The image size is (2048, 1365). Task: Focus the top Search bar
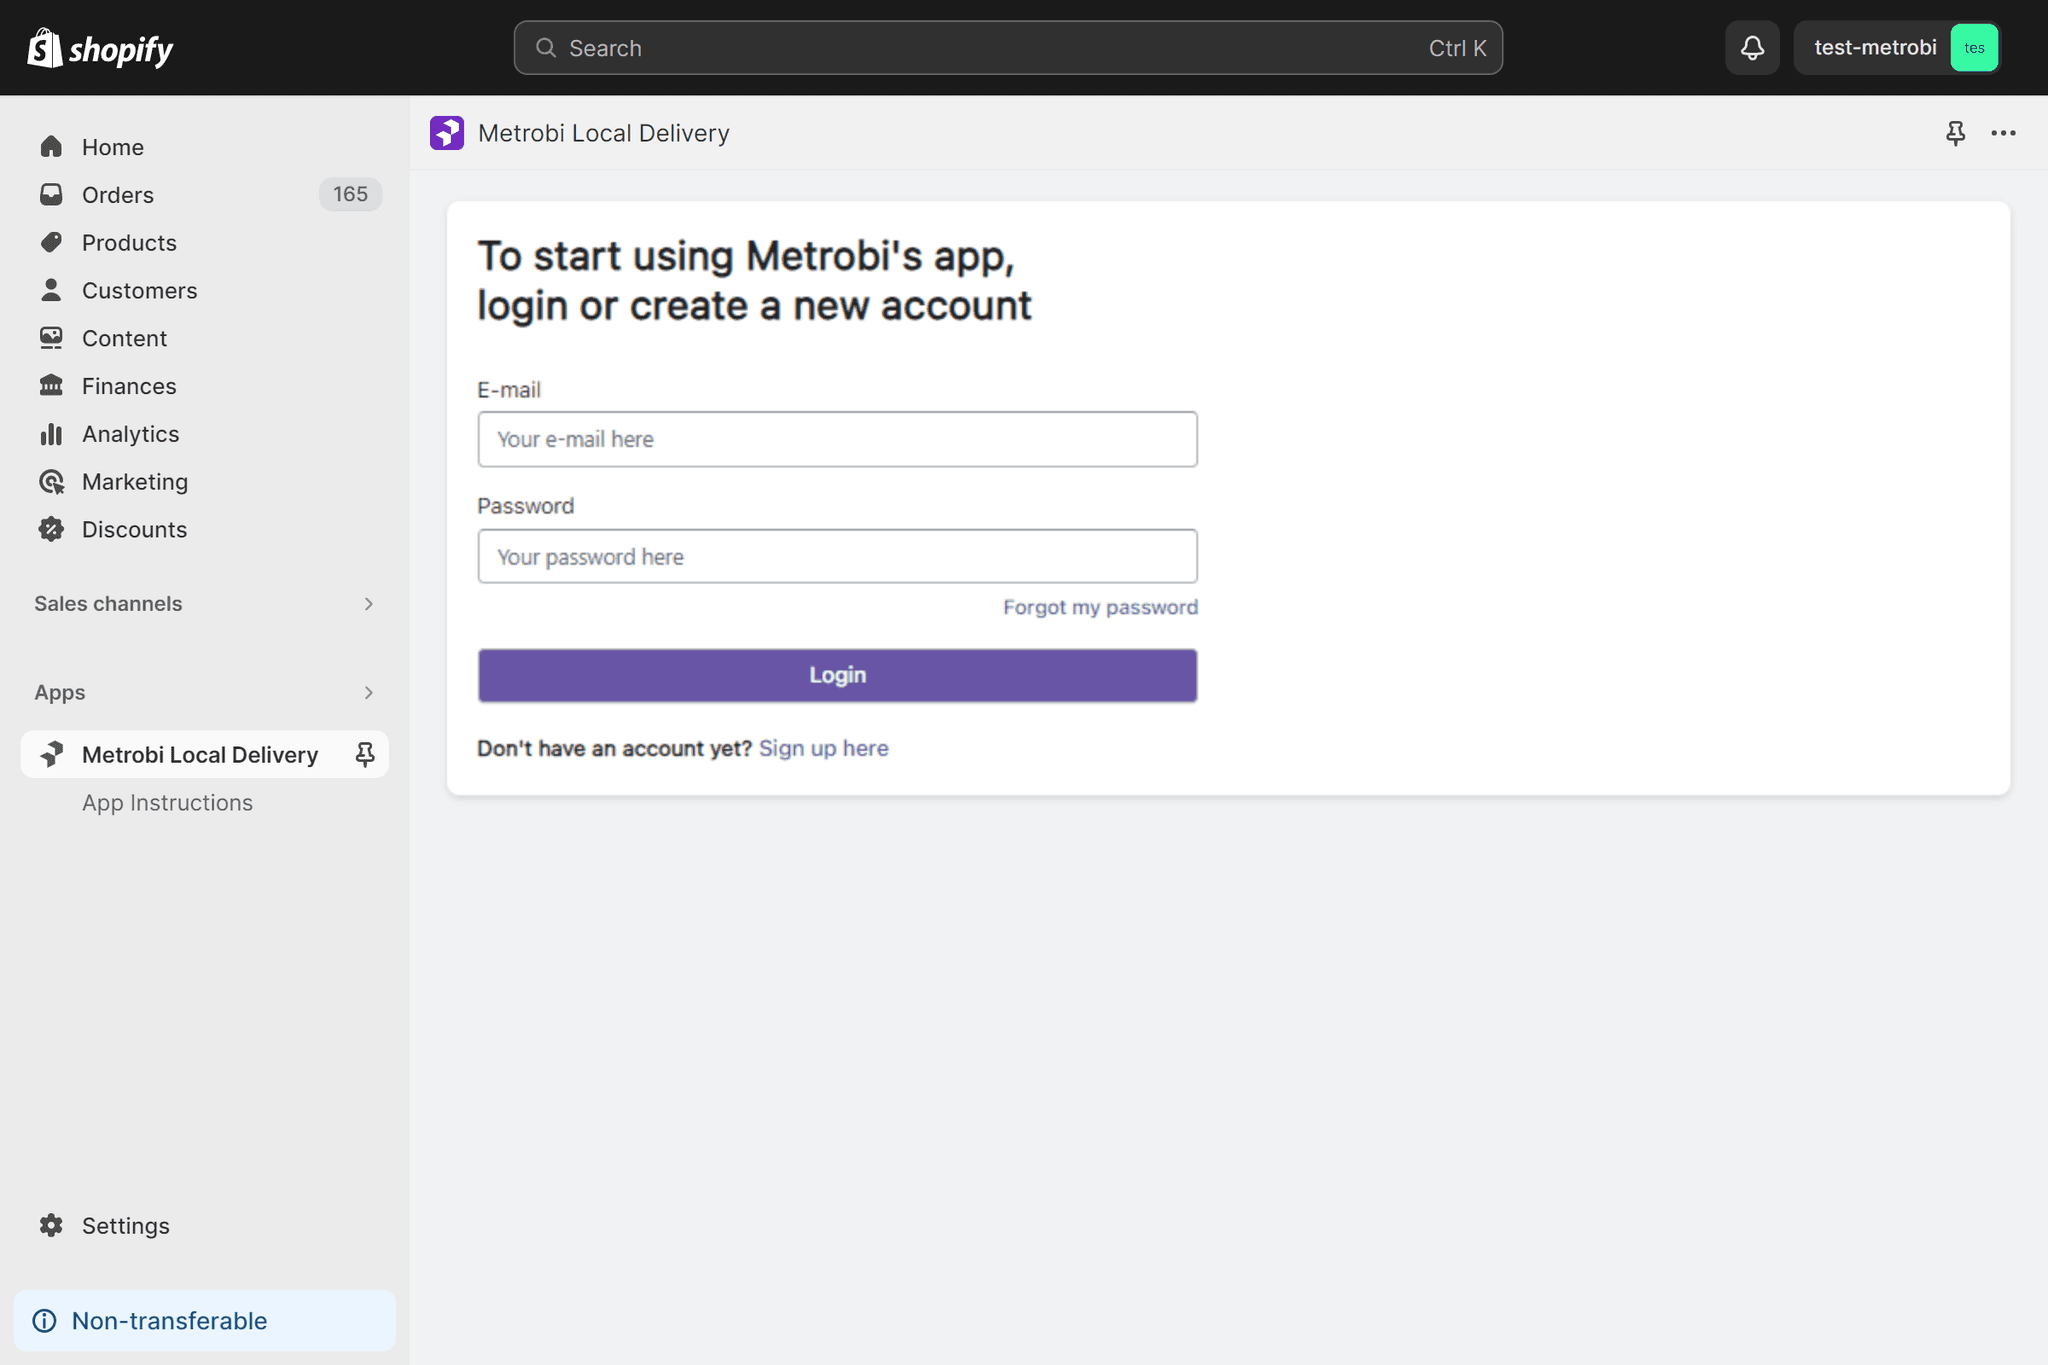[x=1008, y=48]
